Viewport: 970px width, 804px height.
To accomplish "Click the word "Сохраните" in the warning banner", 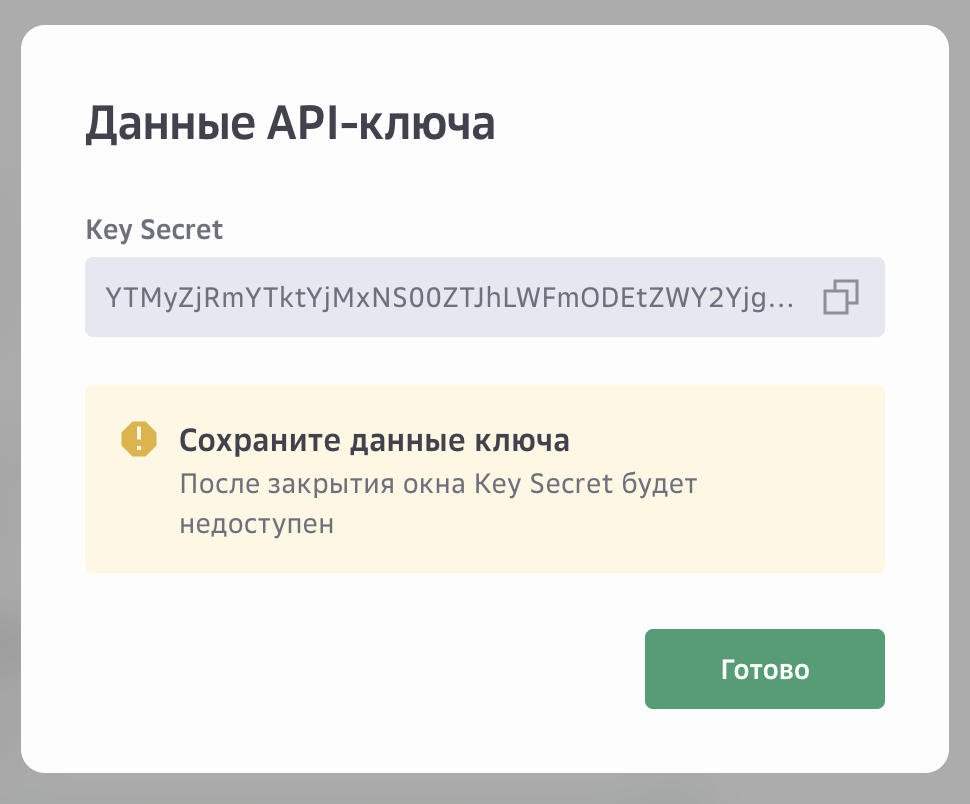I will (250, 440).
